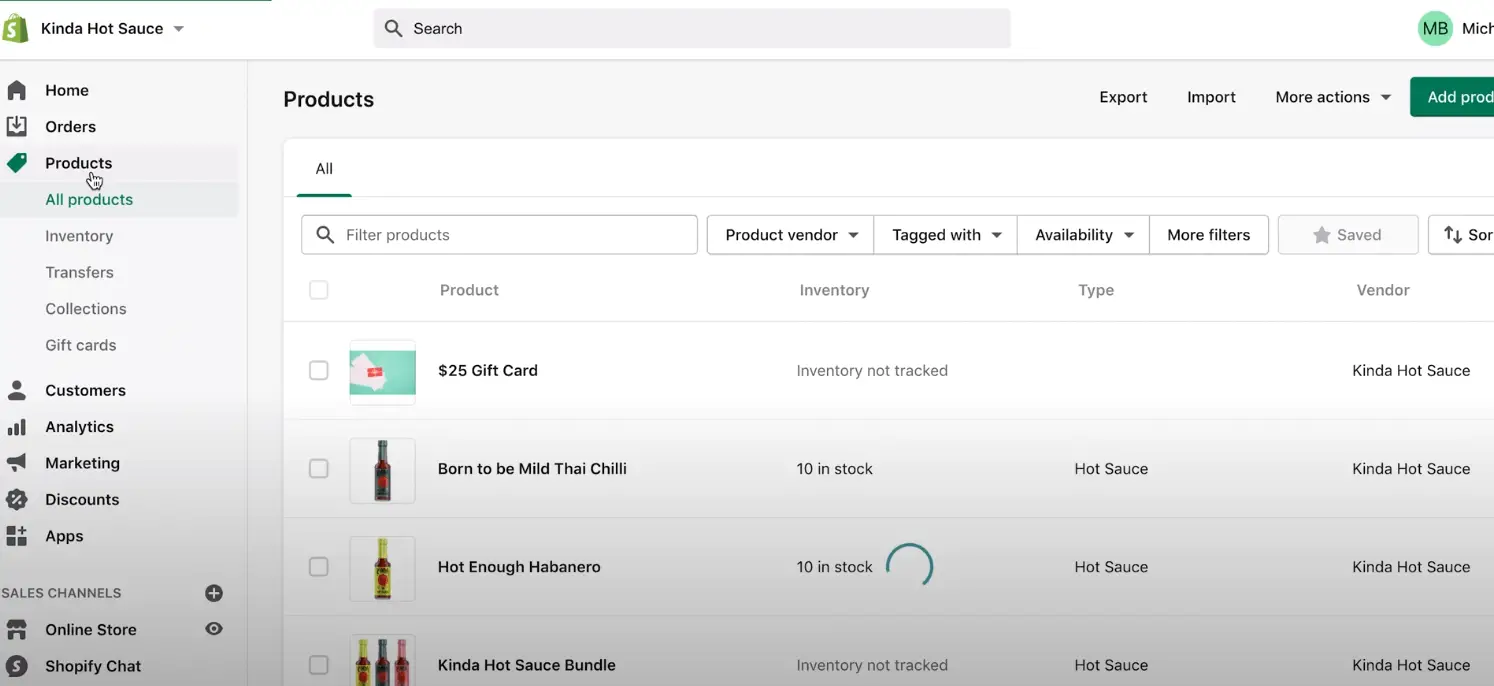Click the Filter products input field
Viewport: 1494px width, 686px height.
[x=500, y=235]
